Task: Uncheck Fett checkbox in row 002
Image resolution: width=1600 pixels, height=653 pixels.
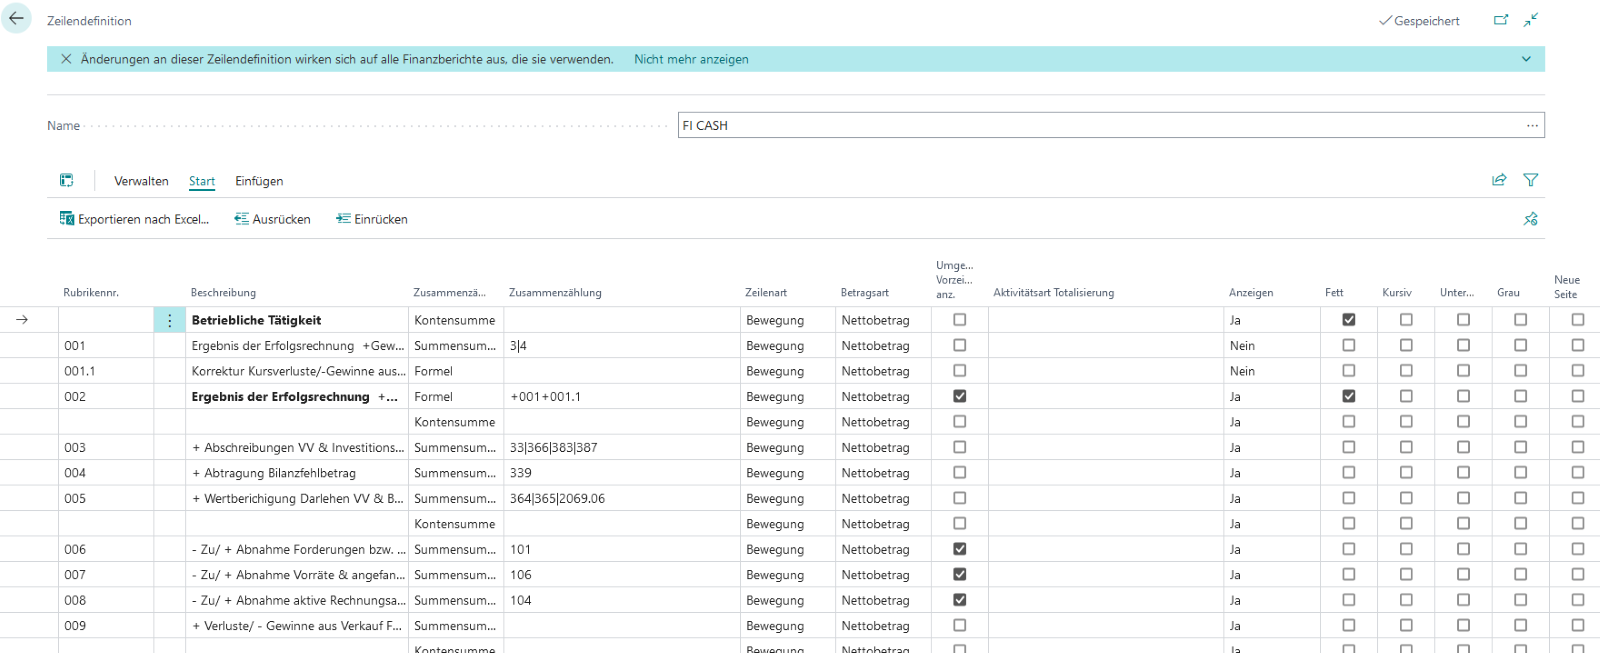Action: [1349, 396]
